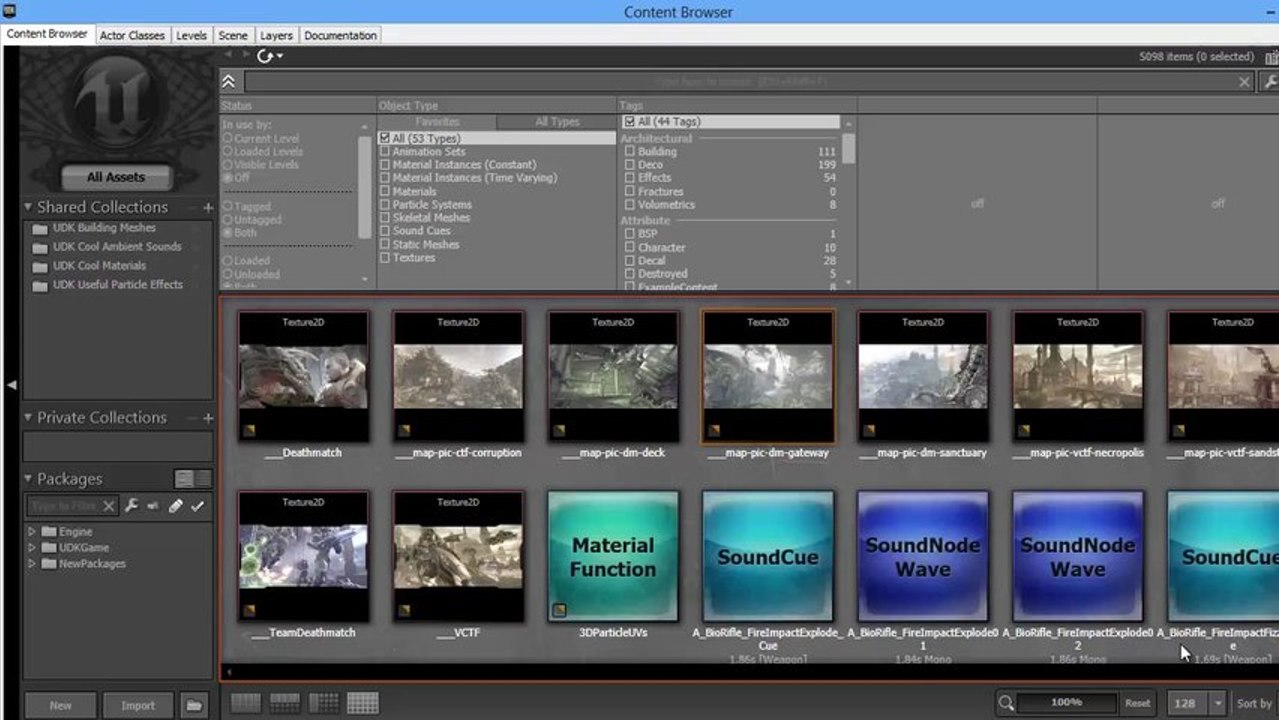This screenshot has height=720, width=1279.
Task: Switch to the Actor Classes tab
Action: [132, 35]
